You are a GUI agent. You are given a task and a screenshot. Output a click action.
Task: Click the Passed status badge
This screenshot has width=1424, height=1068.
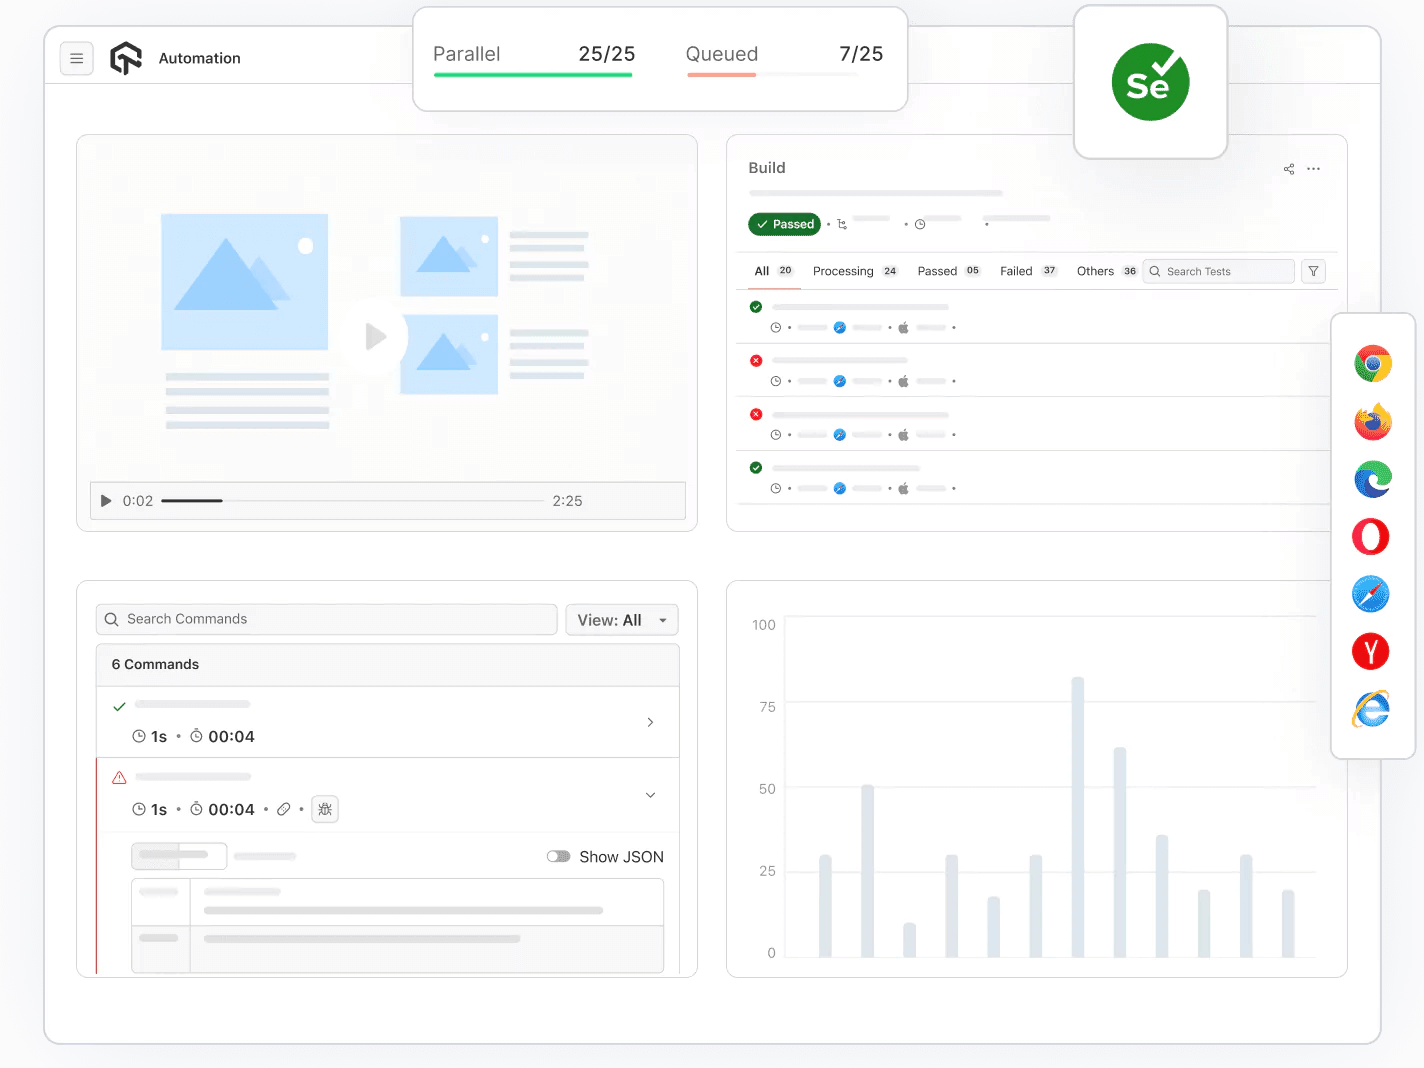pyautogui.click(x=784, y=224)
